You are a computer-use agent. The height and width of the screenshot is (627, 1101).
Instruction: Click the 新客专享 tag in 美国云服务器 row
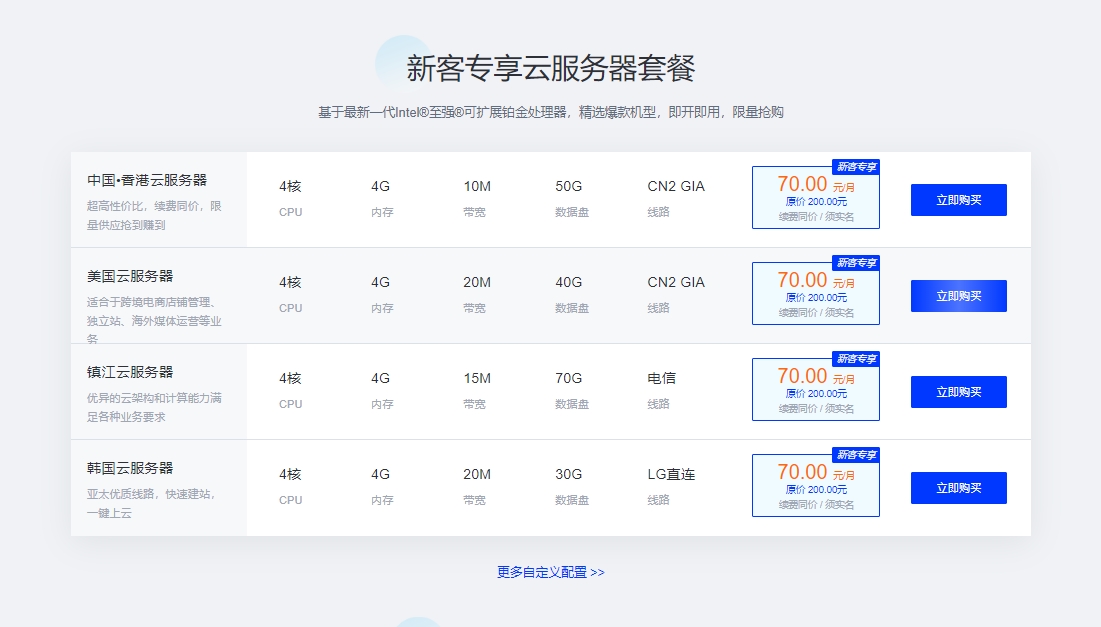pos(856,263)
